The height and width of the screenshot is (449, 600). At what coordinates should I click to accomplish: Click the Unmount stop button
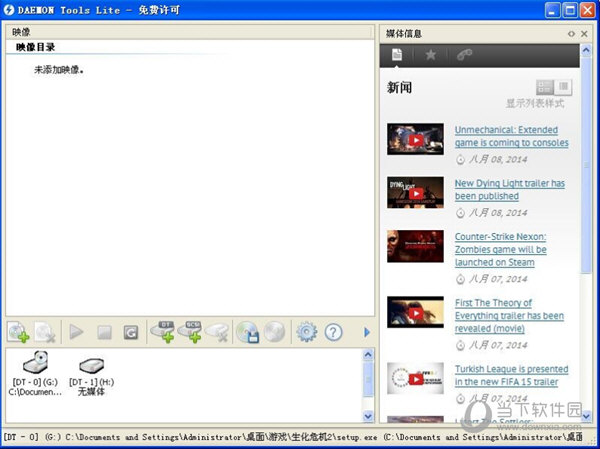click(x=104, y=332)
